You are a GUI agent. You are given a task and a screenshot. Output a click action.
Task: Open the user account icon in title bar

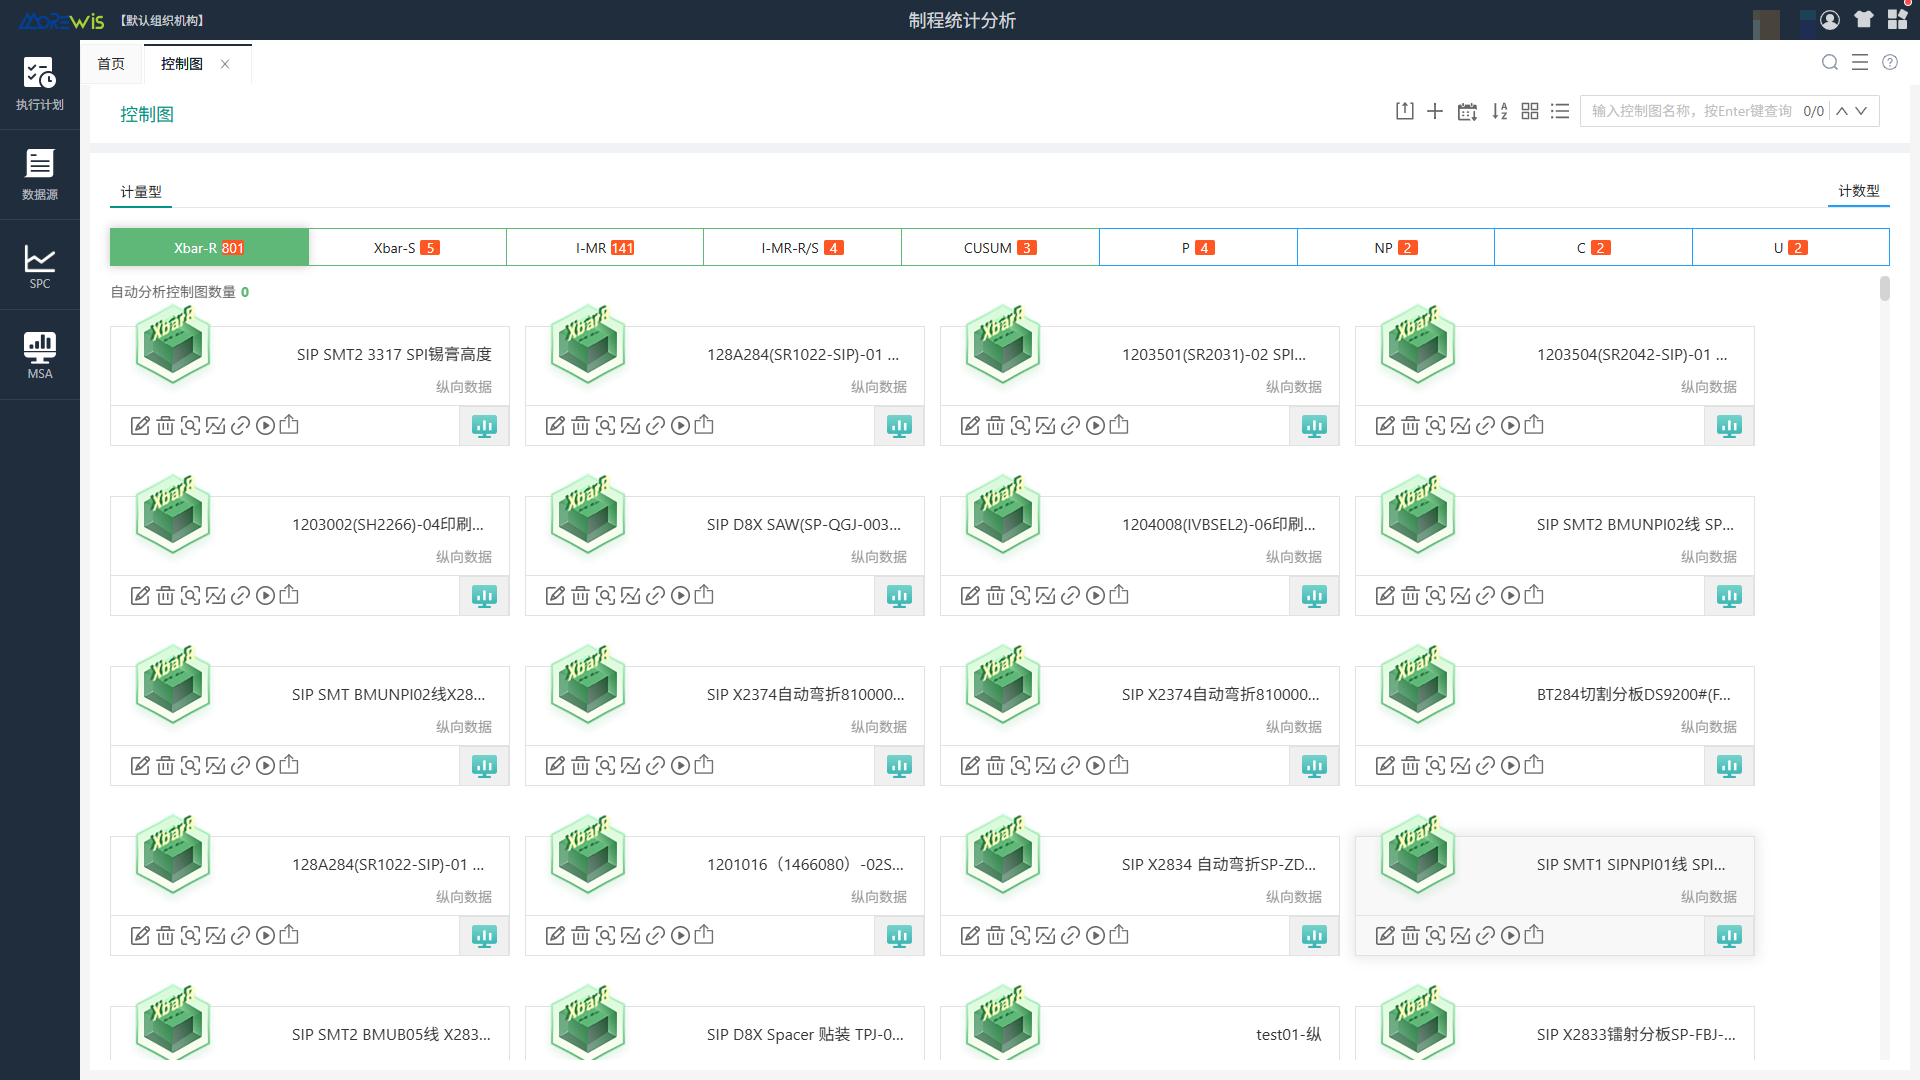[1830, 19]
